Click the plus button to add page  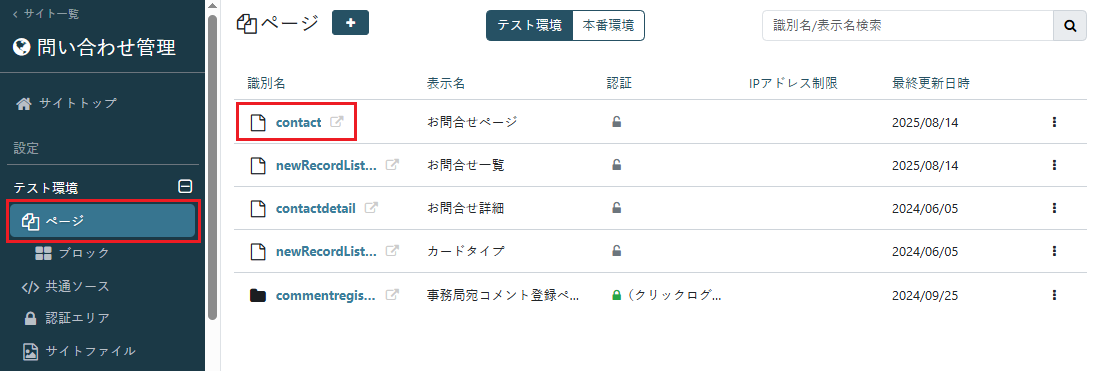click(350, 23)
